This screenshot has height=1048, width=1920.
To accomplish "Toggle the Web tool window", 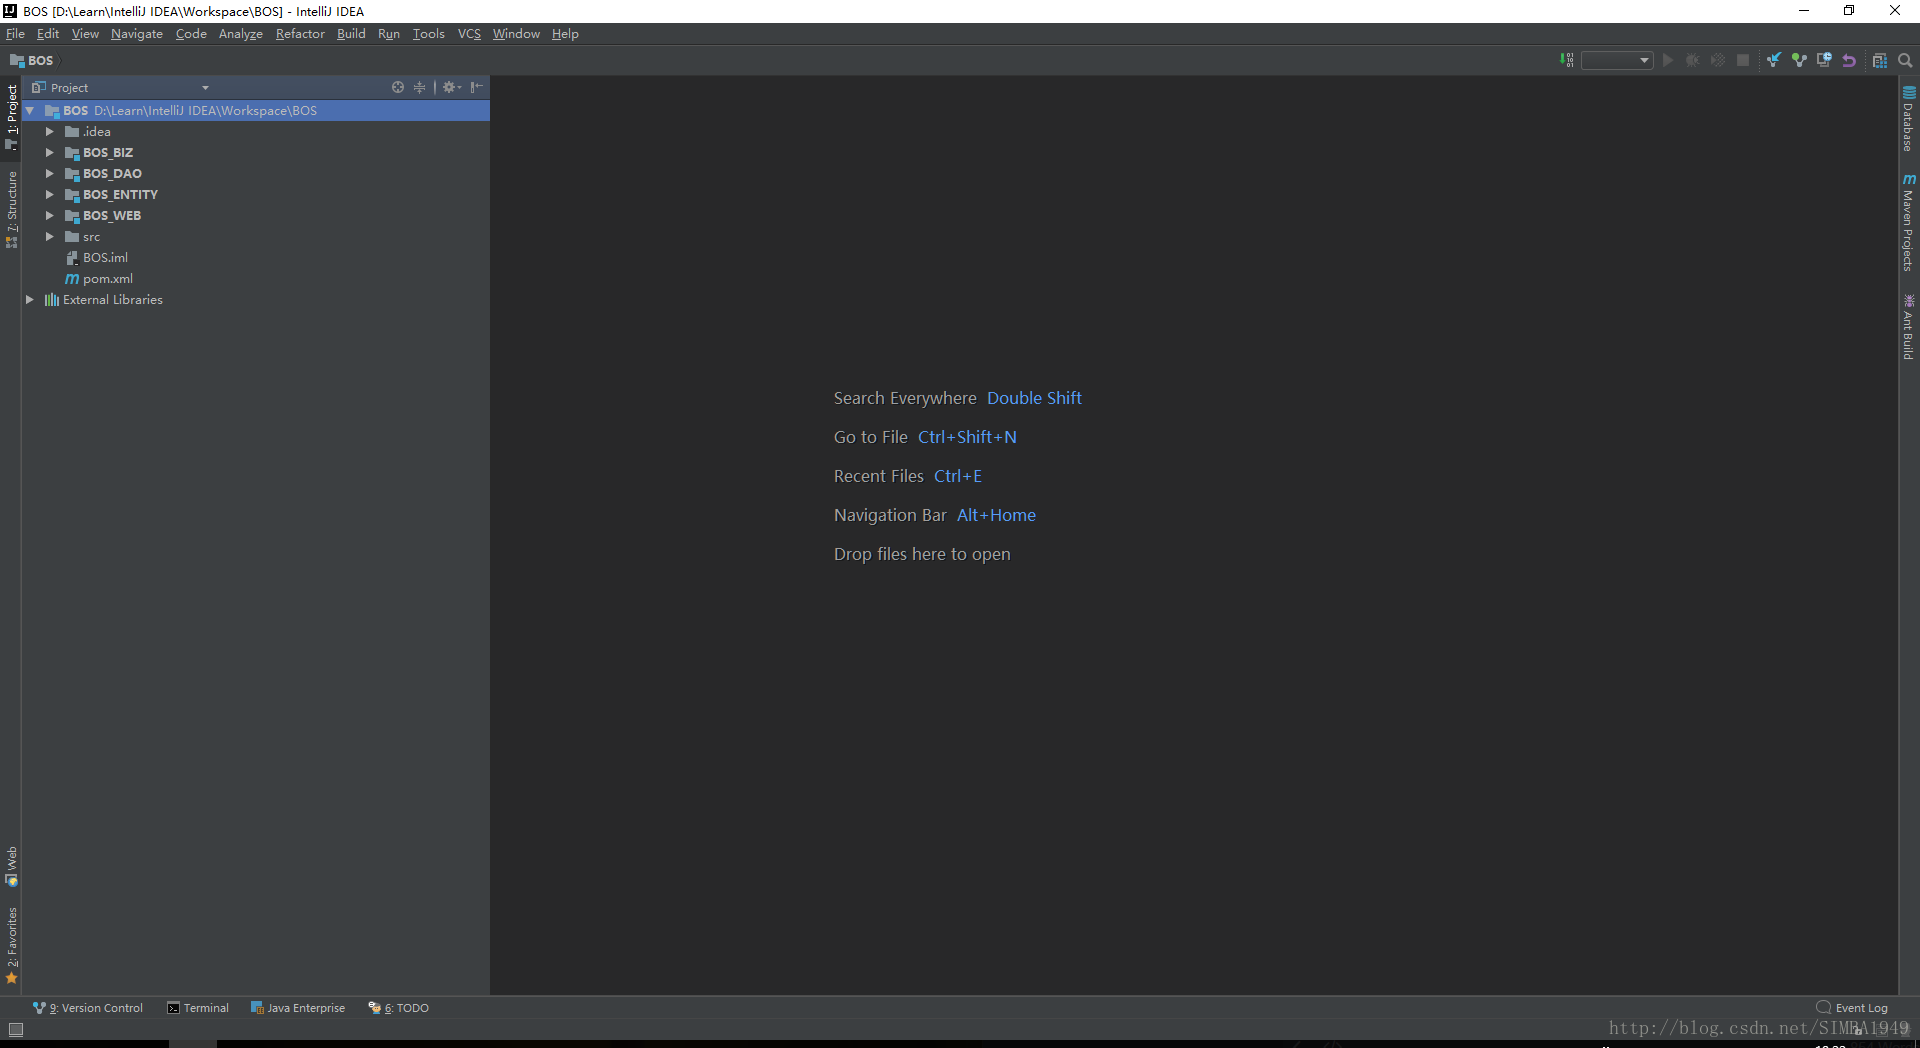I will (11, 866).
